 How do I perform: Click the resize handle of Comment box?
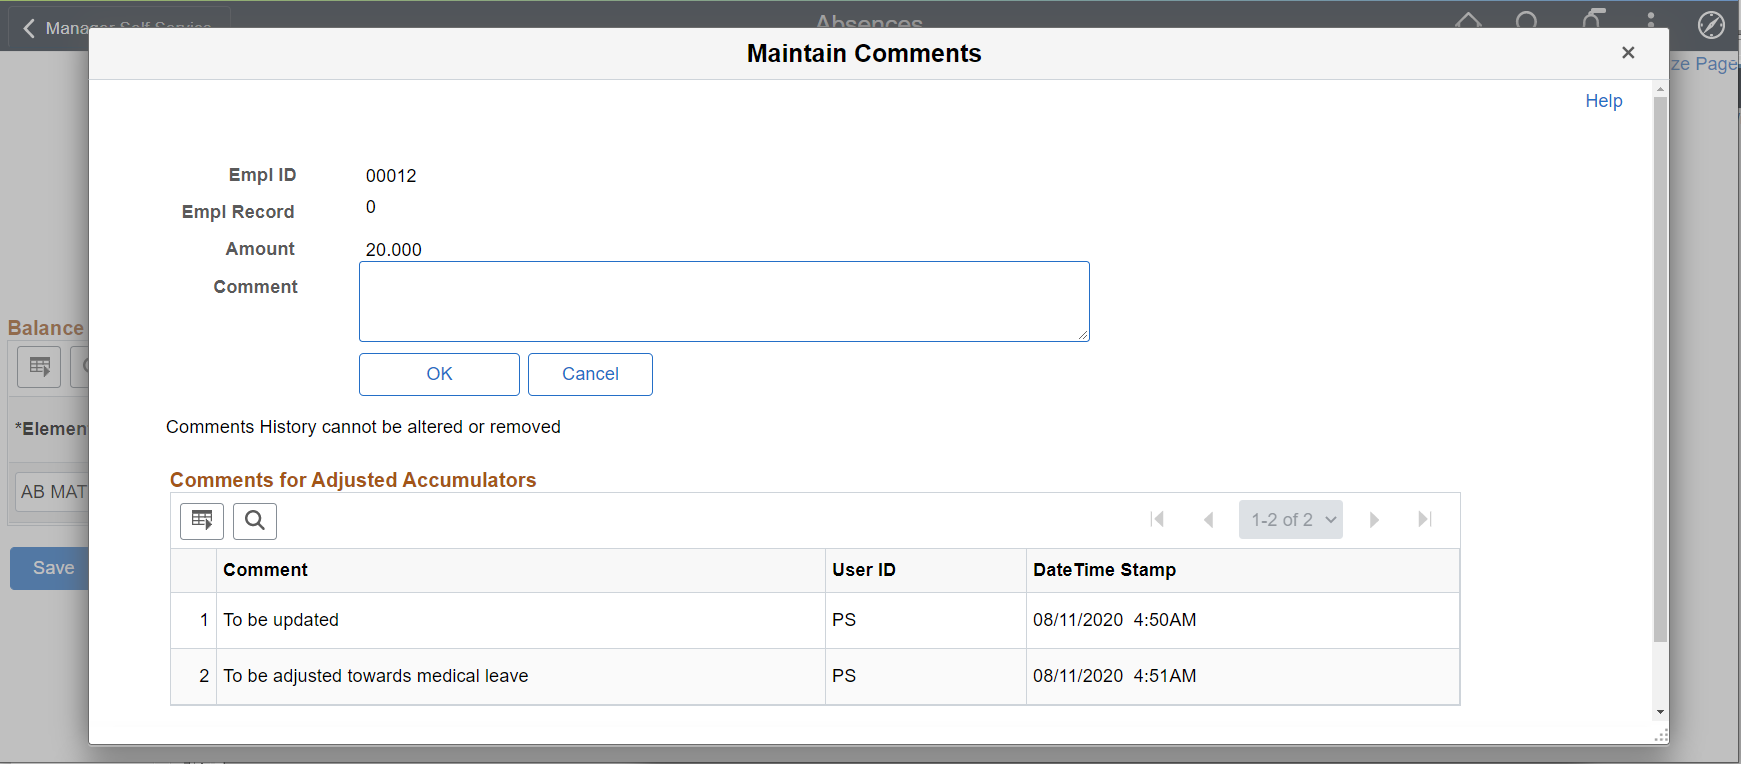click(1083, 335)
